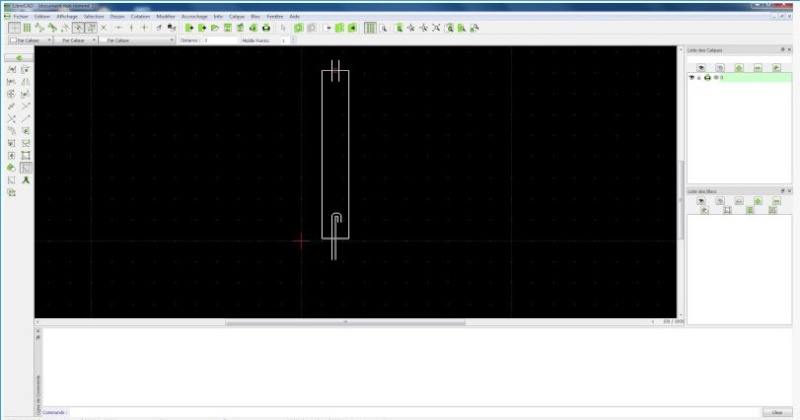Zoom in the drawing view

click(411, 28)
